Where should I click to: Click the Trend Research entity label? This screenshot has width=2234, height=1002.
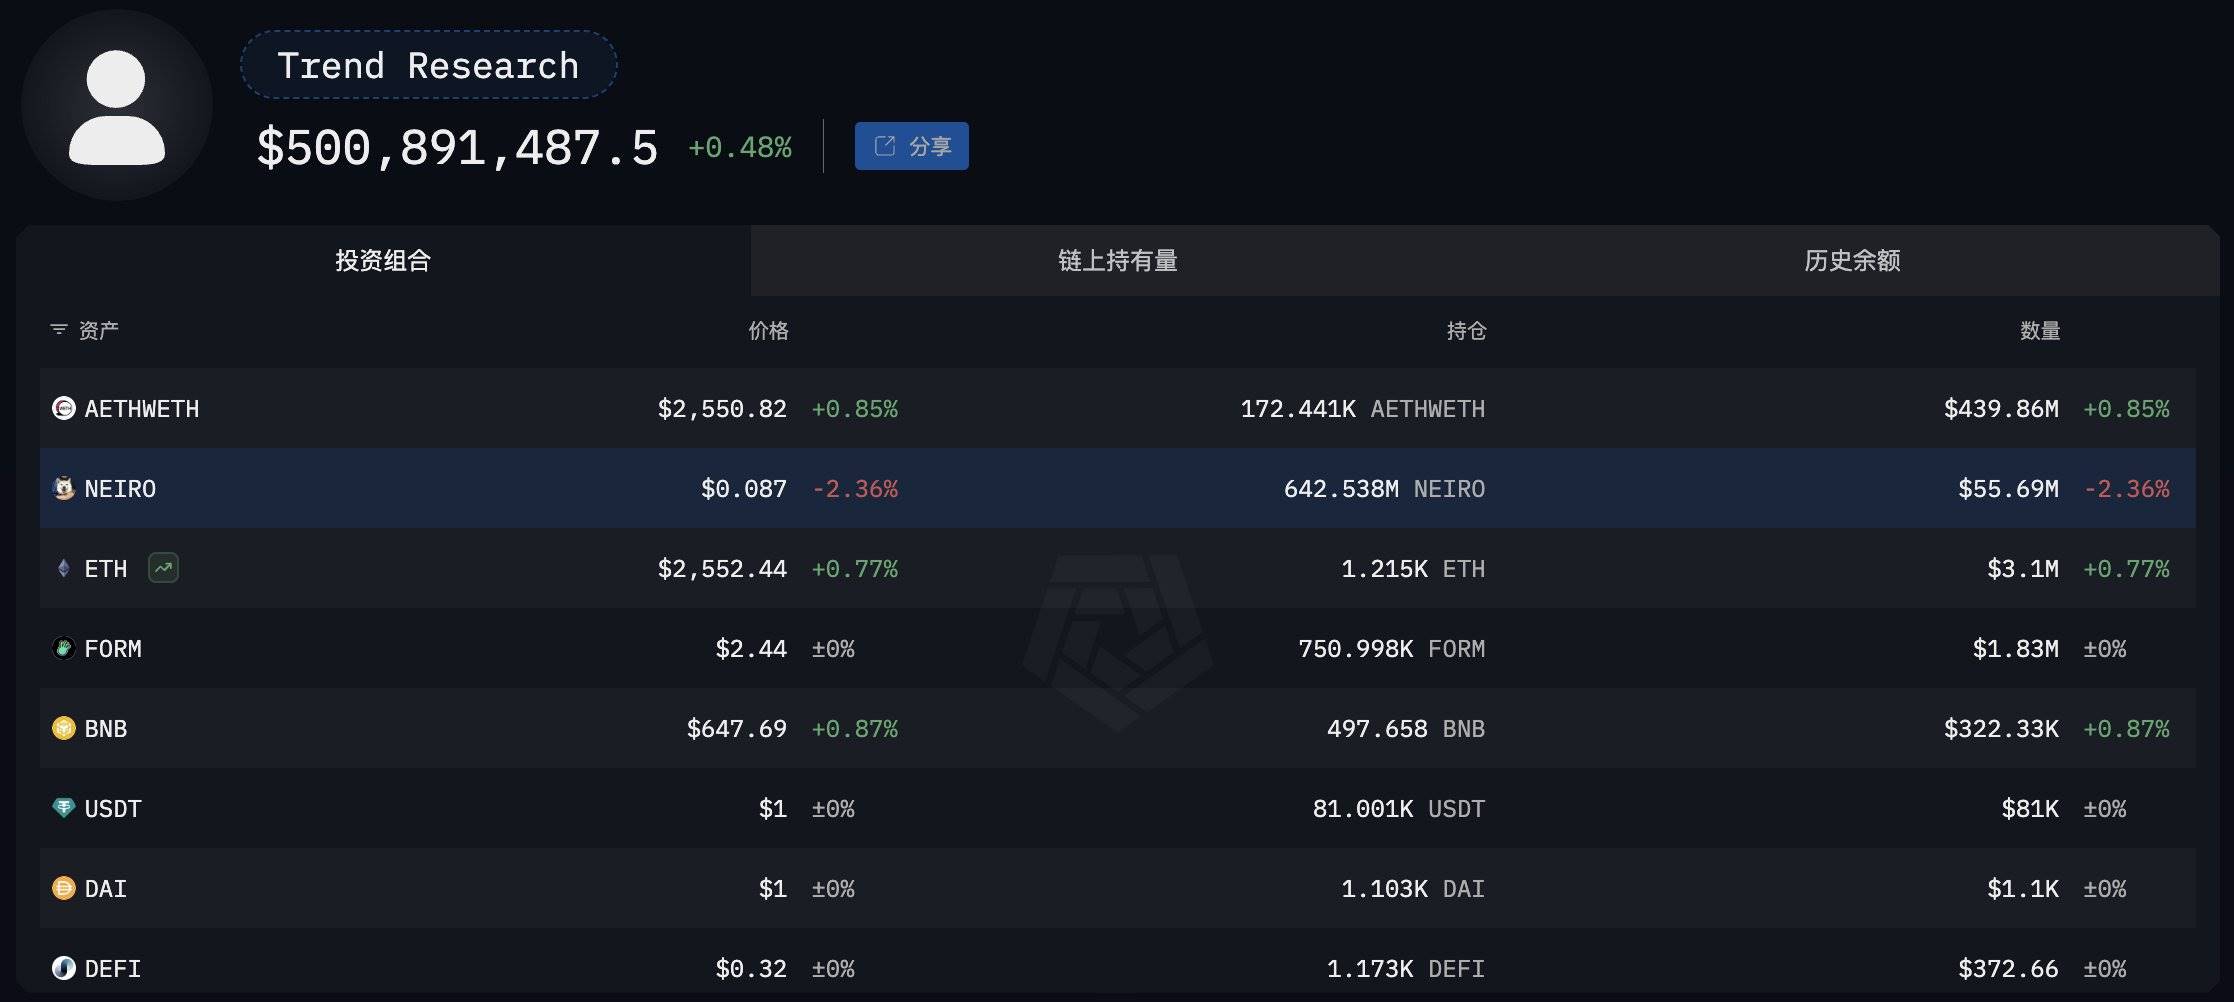click(428, 66)
